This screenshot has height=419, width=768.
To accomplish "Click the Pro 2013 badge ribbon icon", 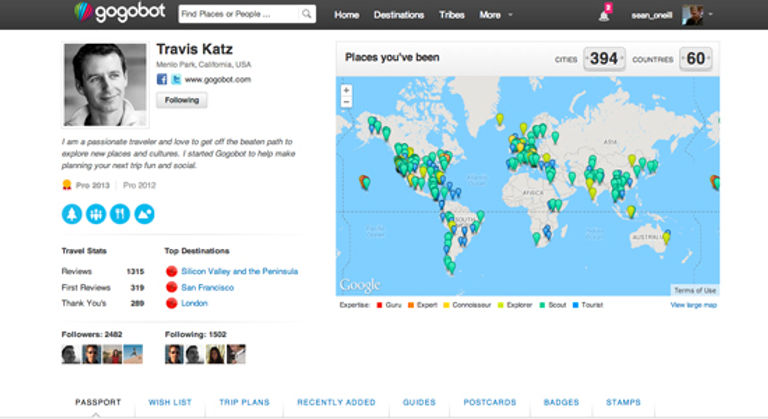I will 67,185.
